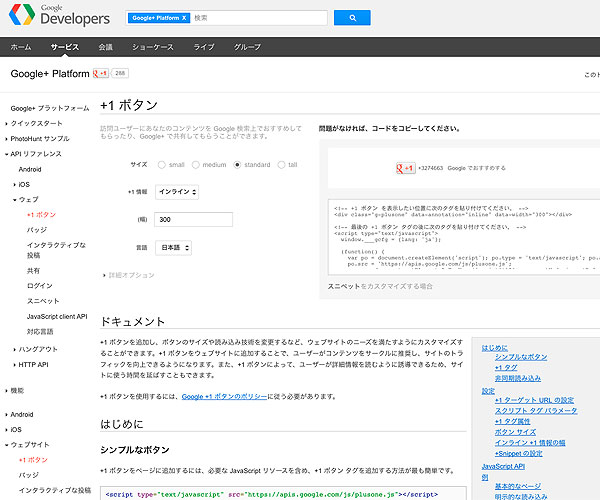Open the インライン +1 information dropdown
Image resolution: width=600 pixels, height=500 pixels.
point(177,192)
